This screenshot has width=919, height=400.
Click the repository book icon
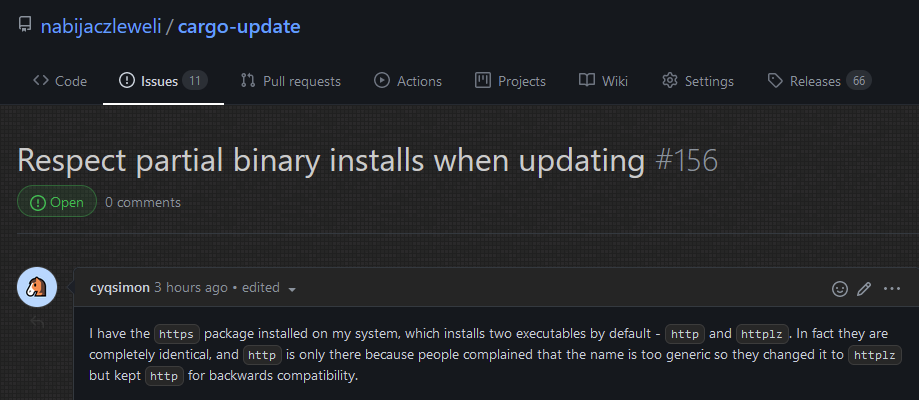[25, 26]
